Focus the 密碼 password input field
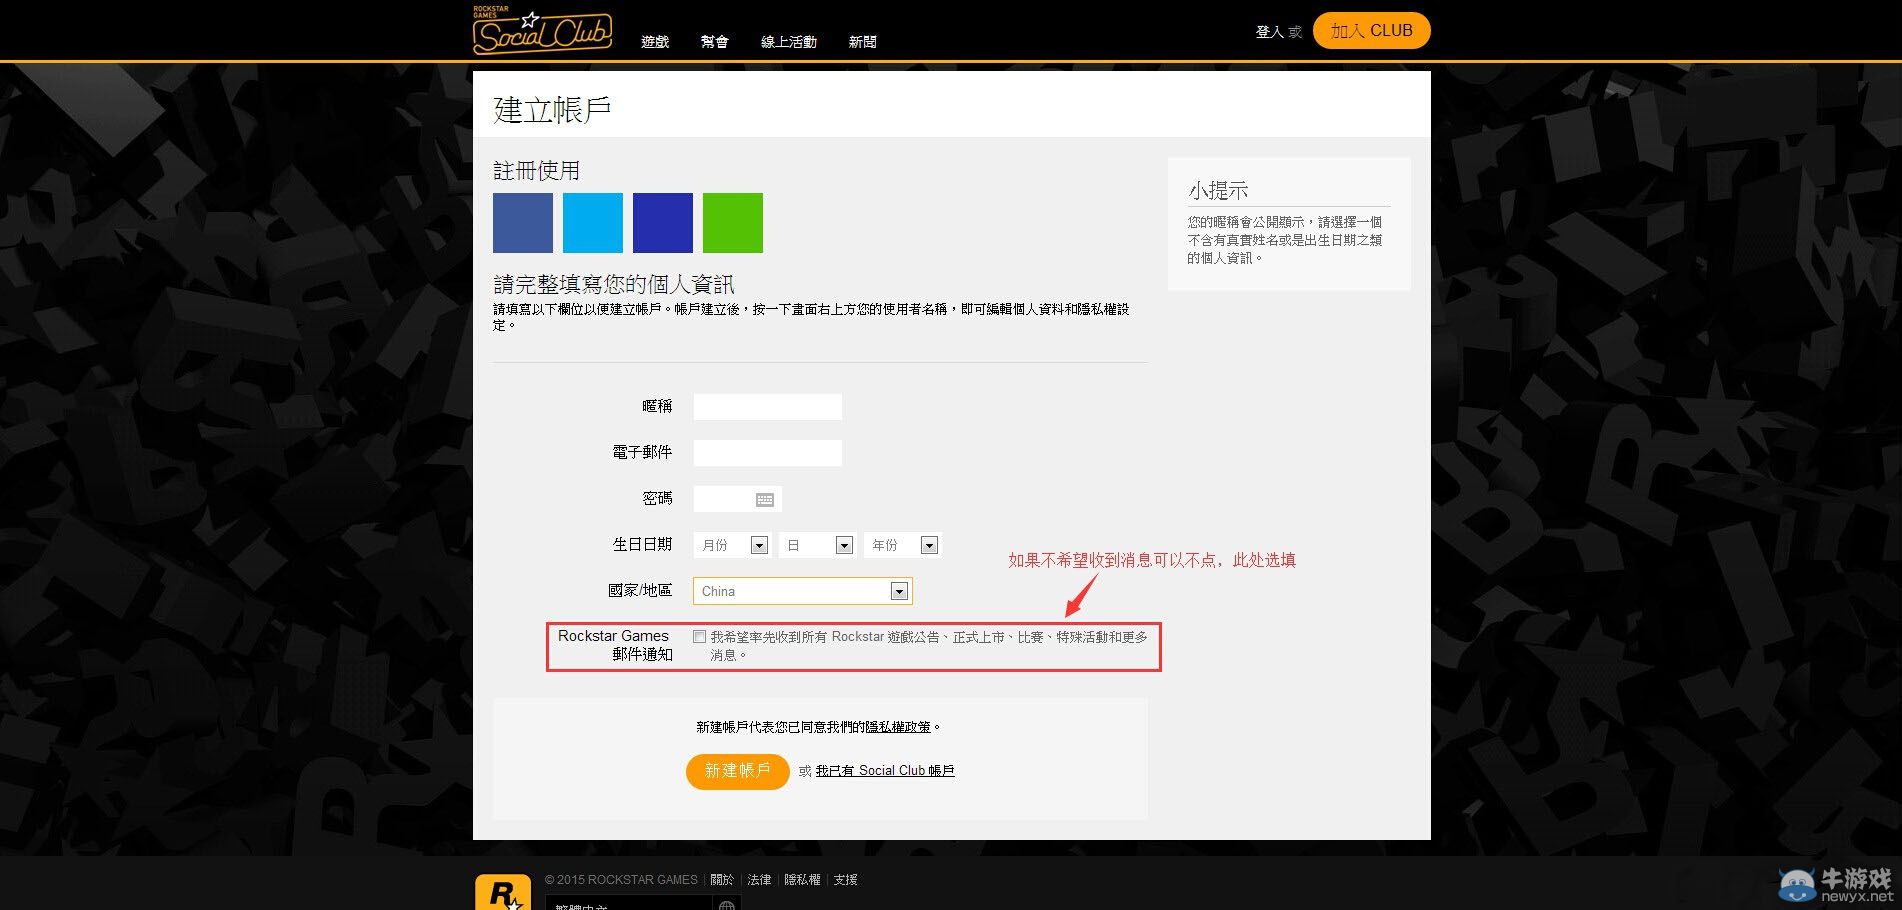The height and width of the screenshot is (910, 1902). point(737,499)
